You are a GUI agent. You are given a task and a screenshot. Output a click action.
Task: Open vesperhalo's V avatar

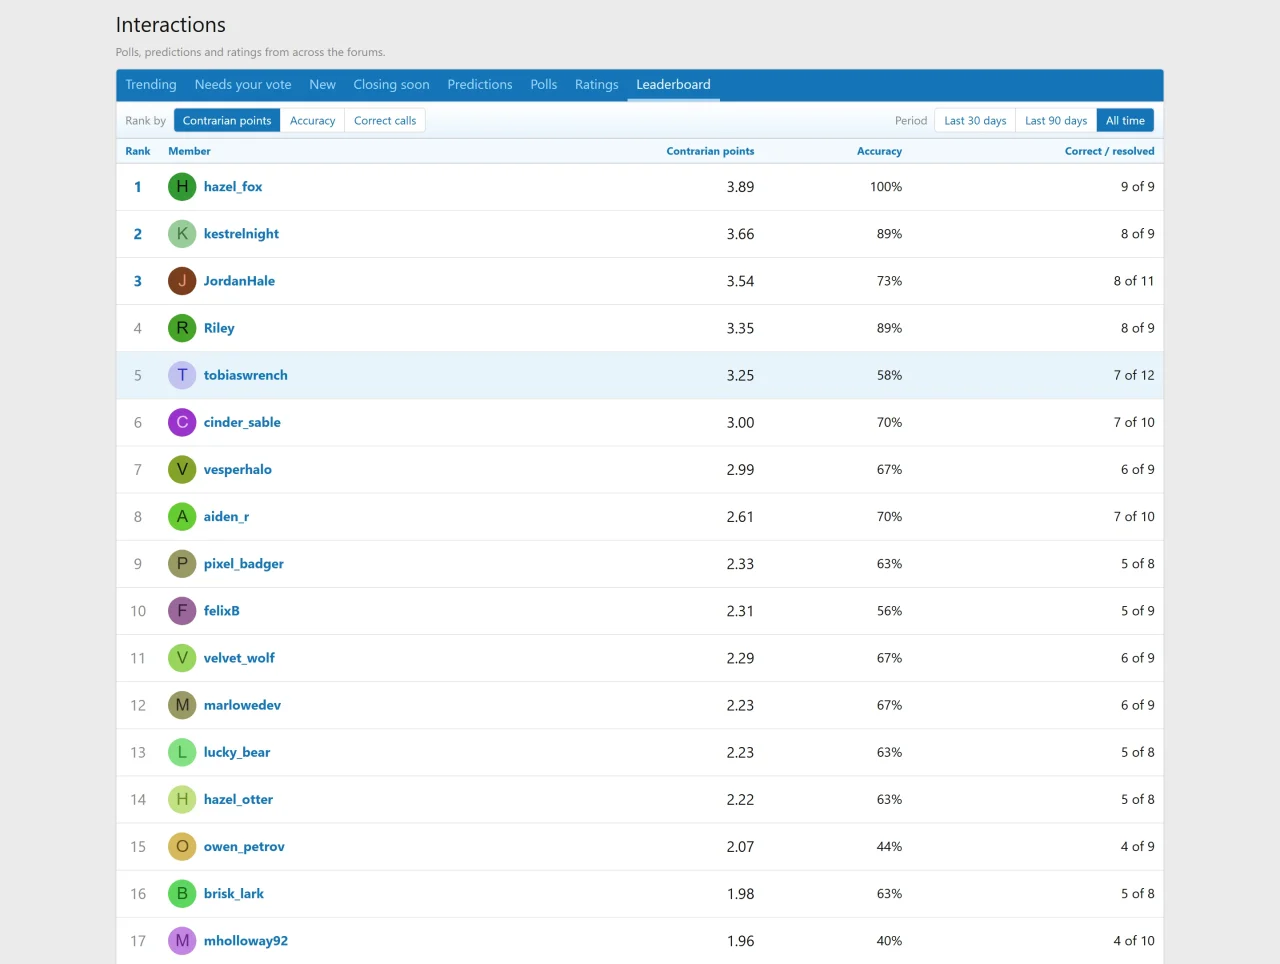pos(182,469)
